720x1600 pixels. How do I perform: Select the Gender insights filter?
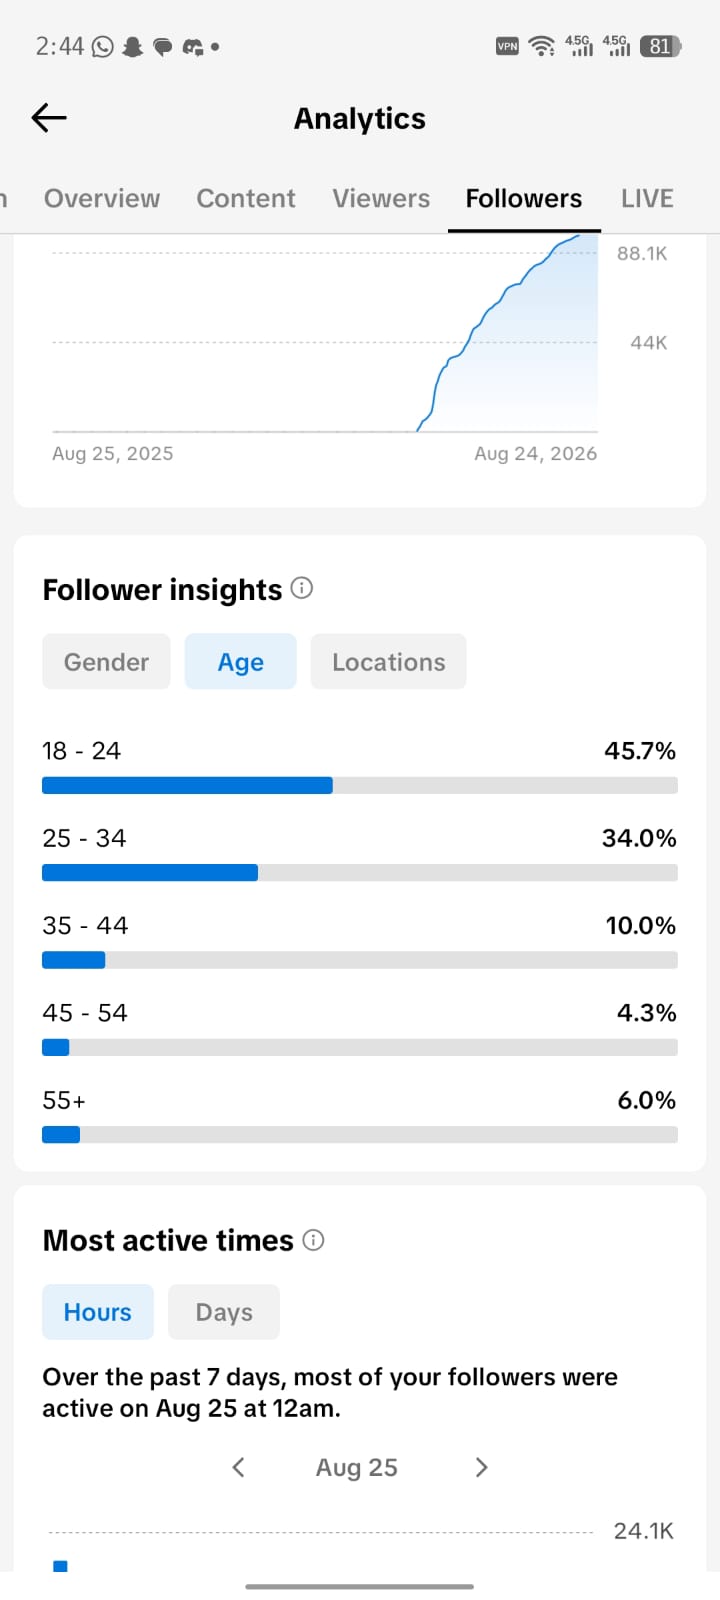[x=106, y=662]
